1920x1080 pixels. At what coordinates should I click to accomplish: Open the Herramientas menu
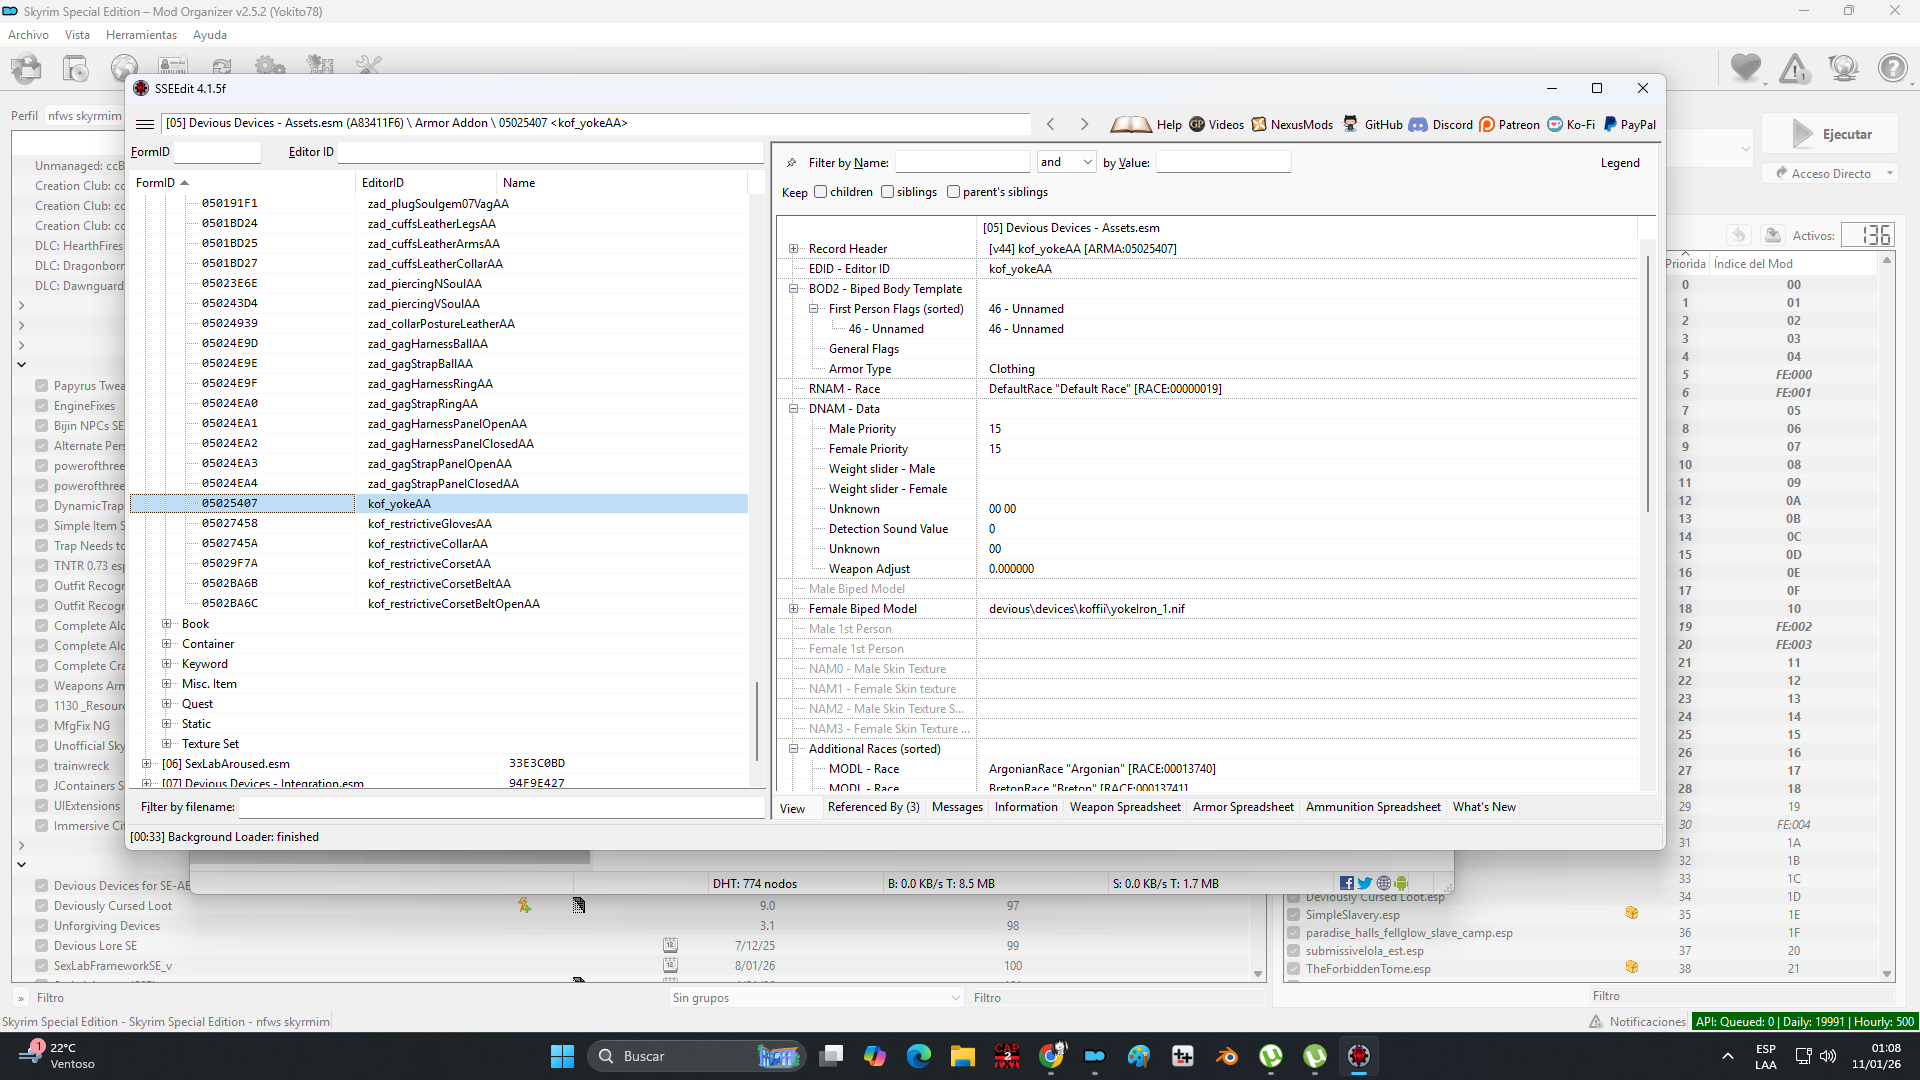141,35
